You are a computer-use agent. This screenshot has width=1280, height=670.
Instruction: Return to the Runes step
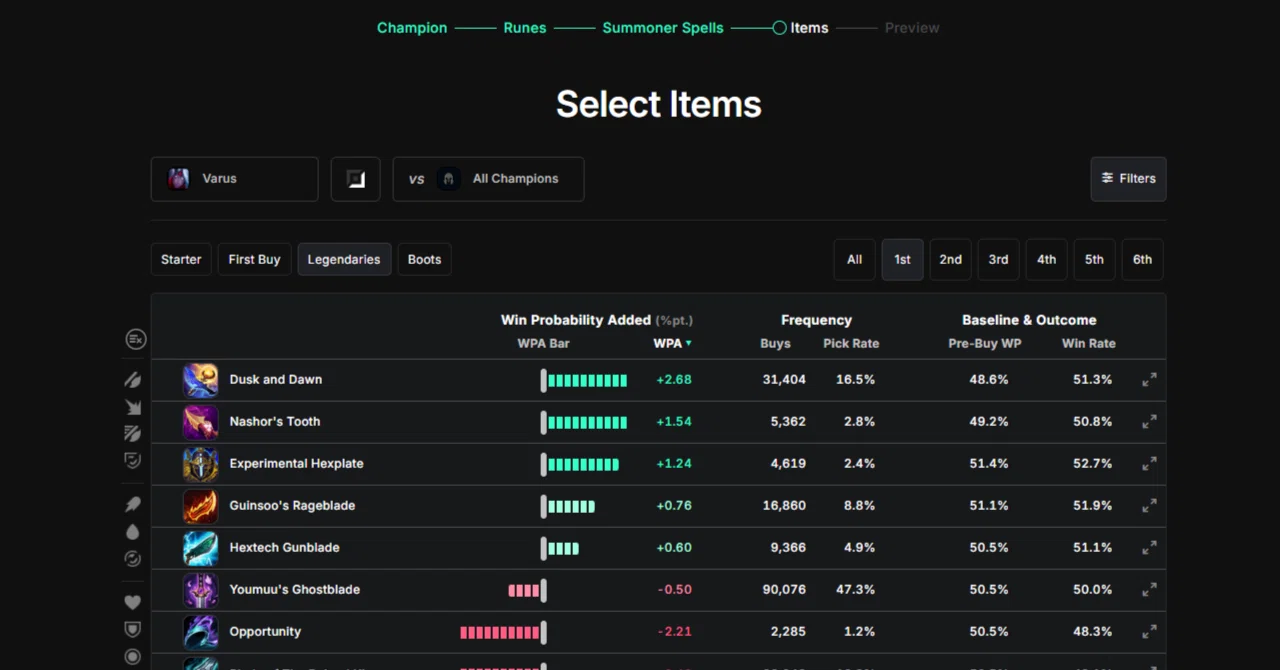pyautogui.click(x=525, y=28)
